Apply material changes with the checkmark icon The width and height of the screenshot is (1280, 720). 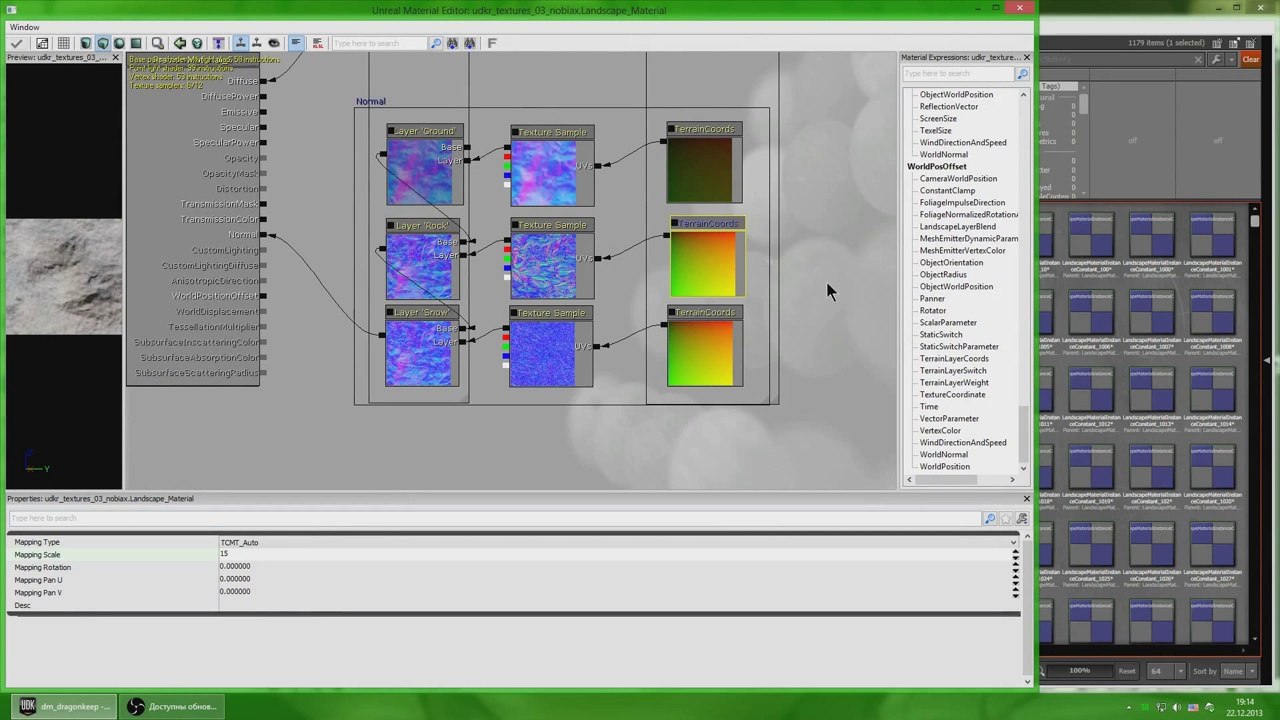17,43
